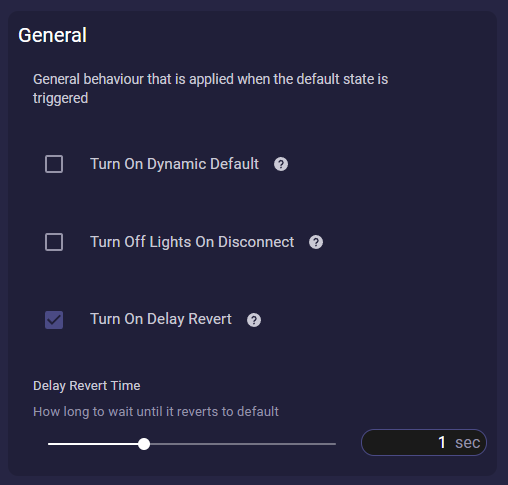This screenshot has height=485, width=508.
Task: Click the Delay Revert Time slider handle
Action: pos(144,444)
